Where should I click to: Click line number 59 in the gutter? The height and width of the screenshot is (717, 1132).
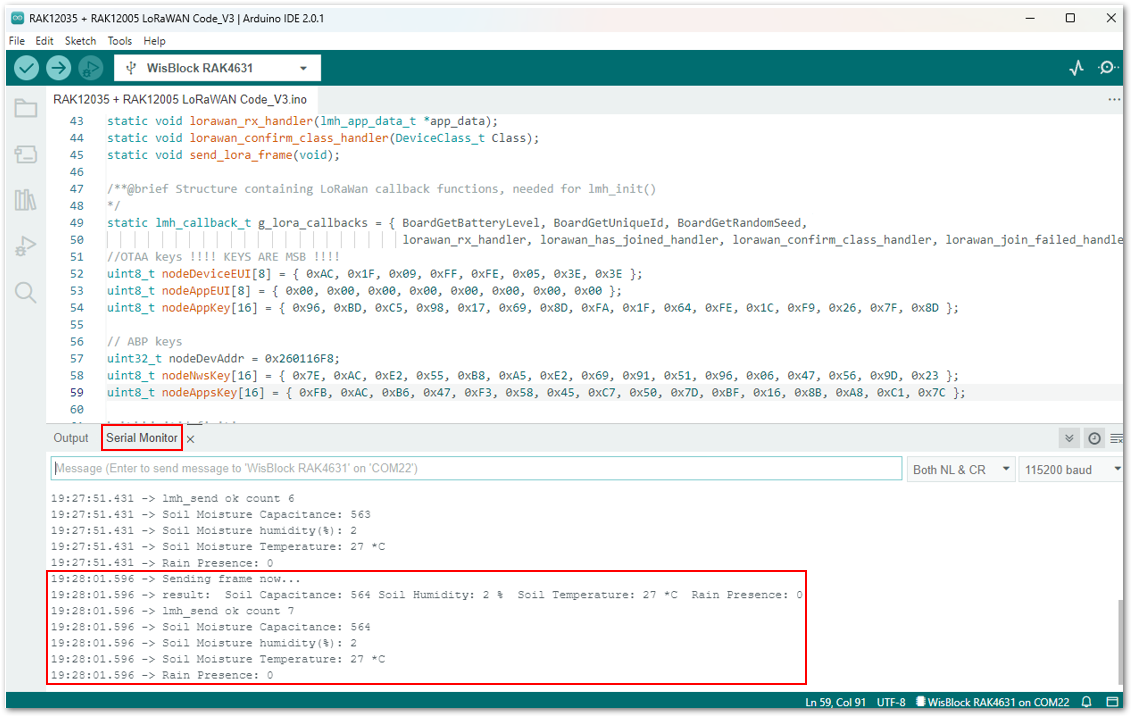[77, 393]
